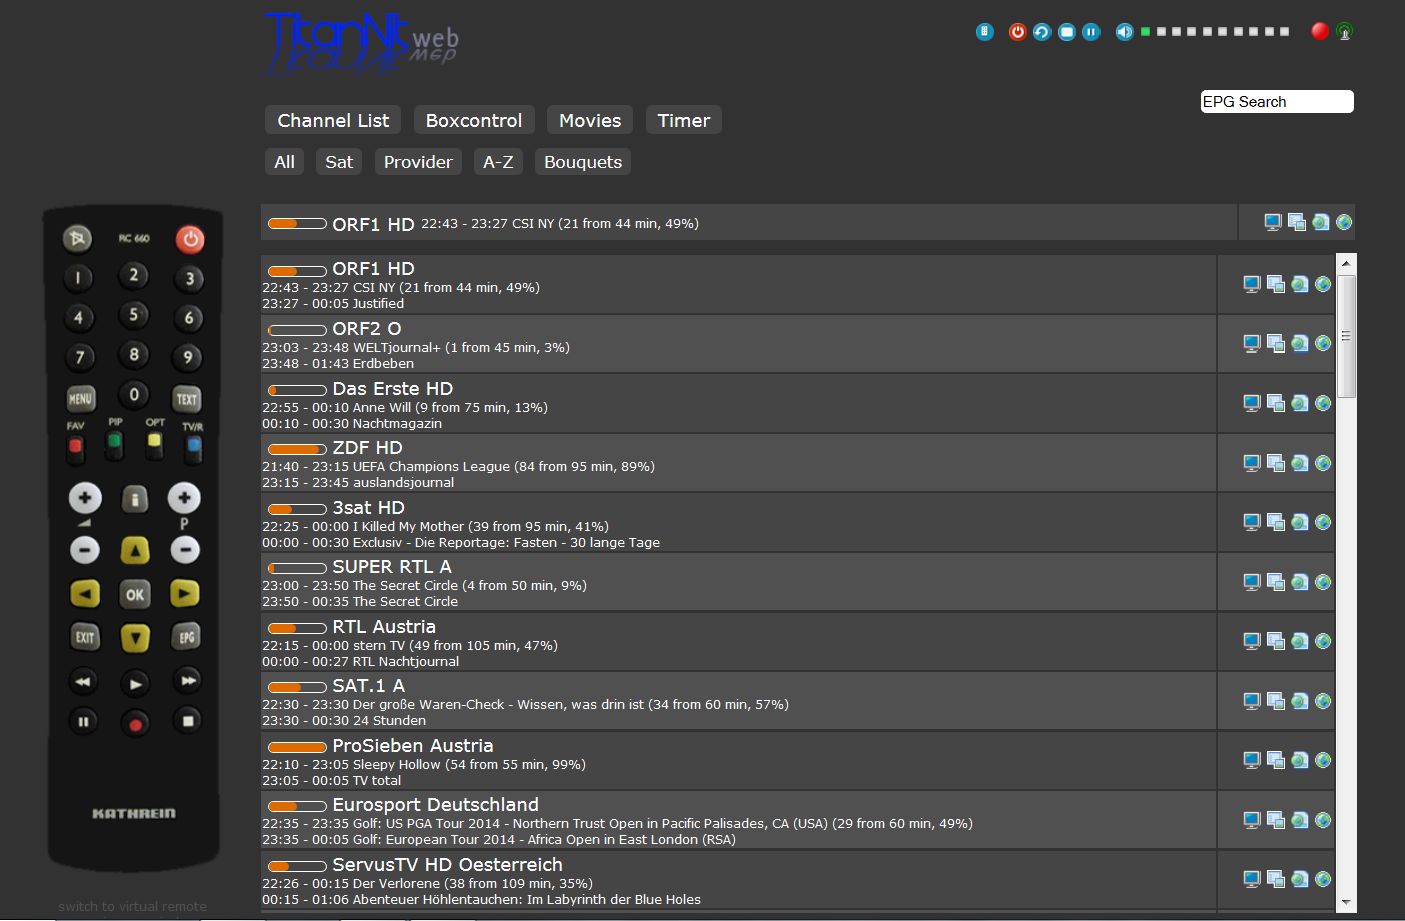Click the globe icon for RTL Austria
Image resolution: width=1405 pixels, height=921 pixels.
[1323, 641]
